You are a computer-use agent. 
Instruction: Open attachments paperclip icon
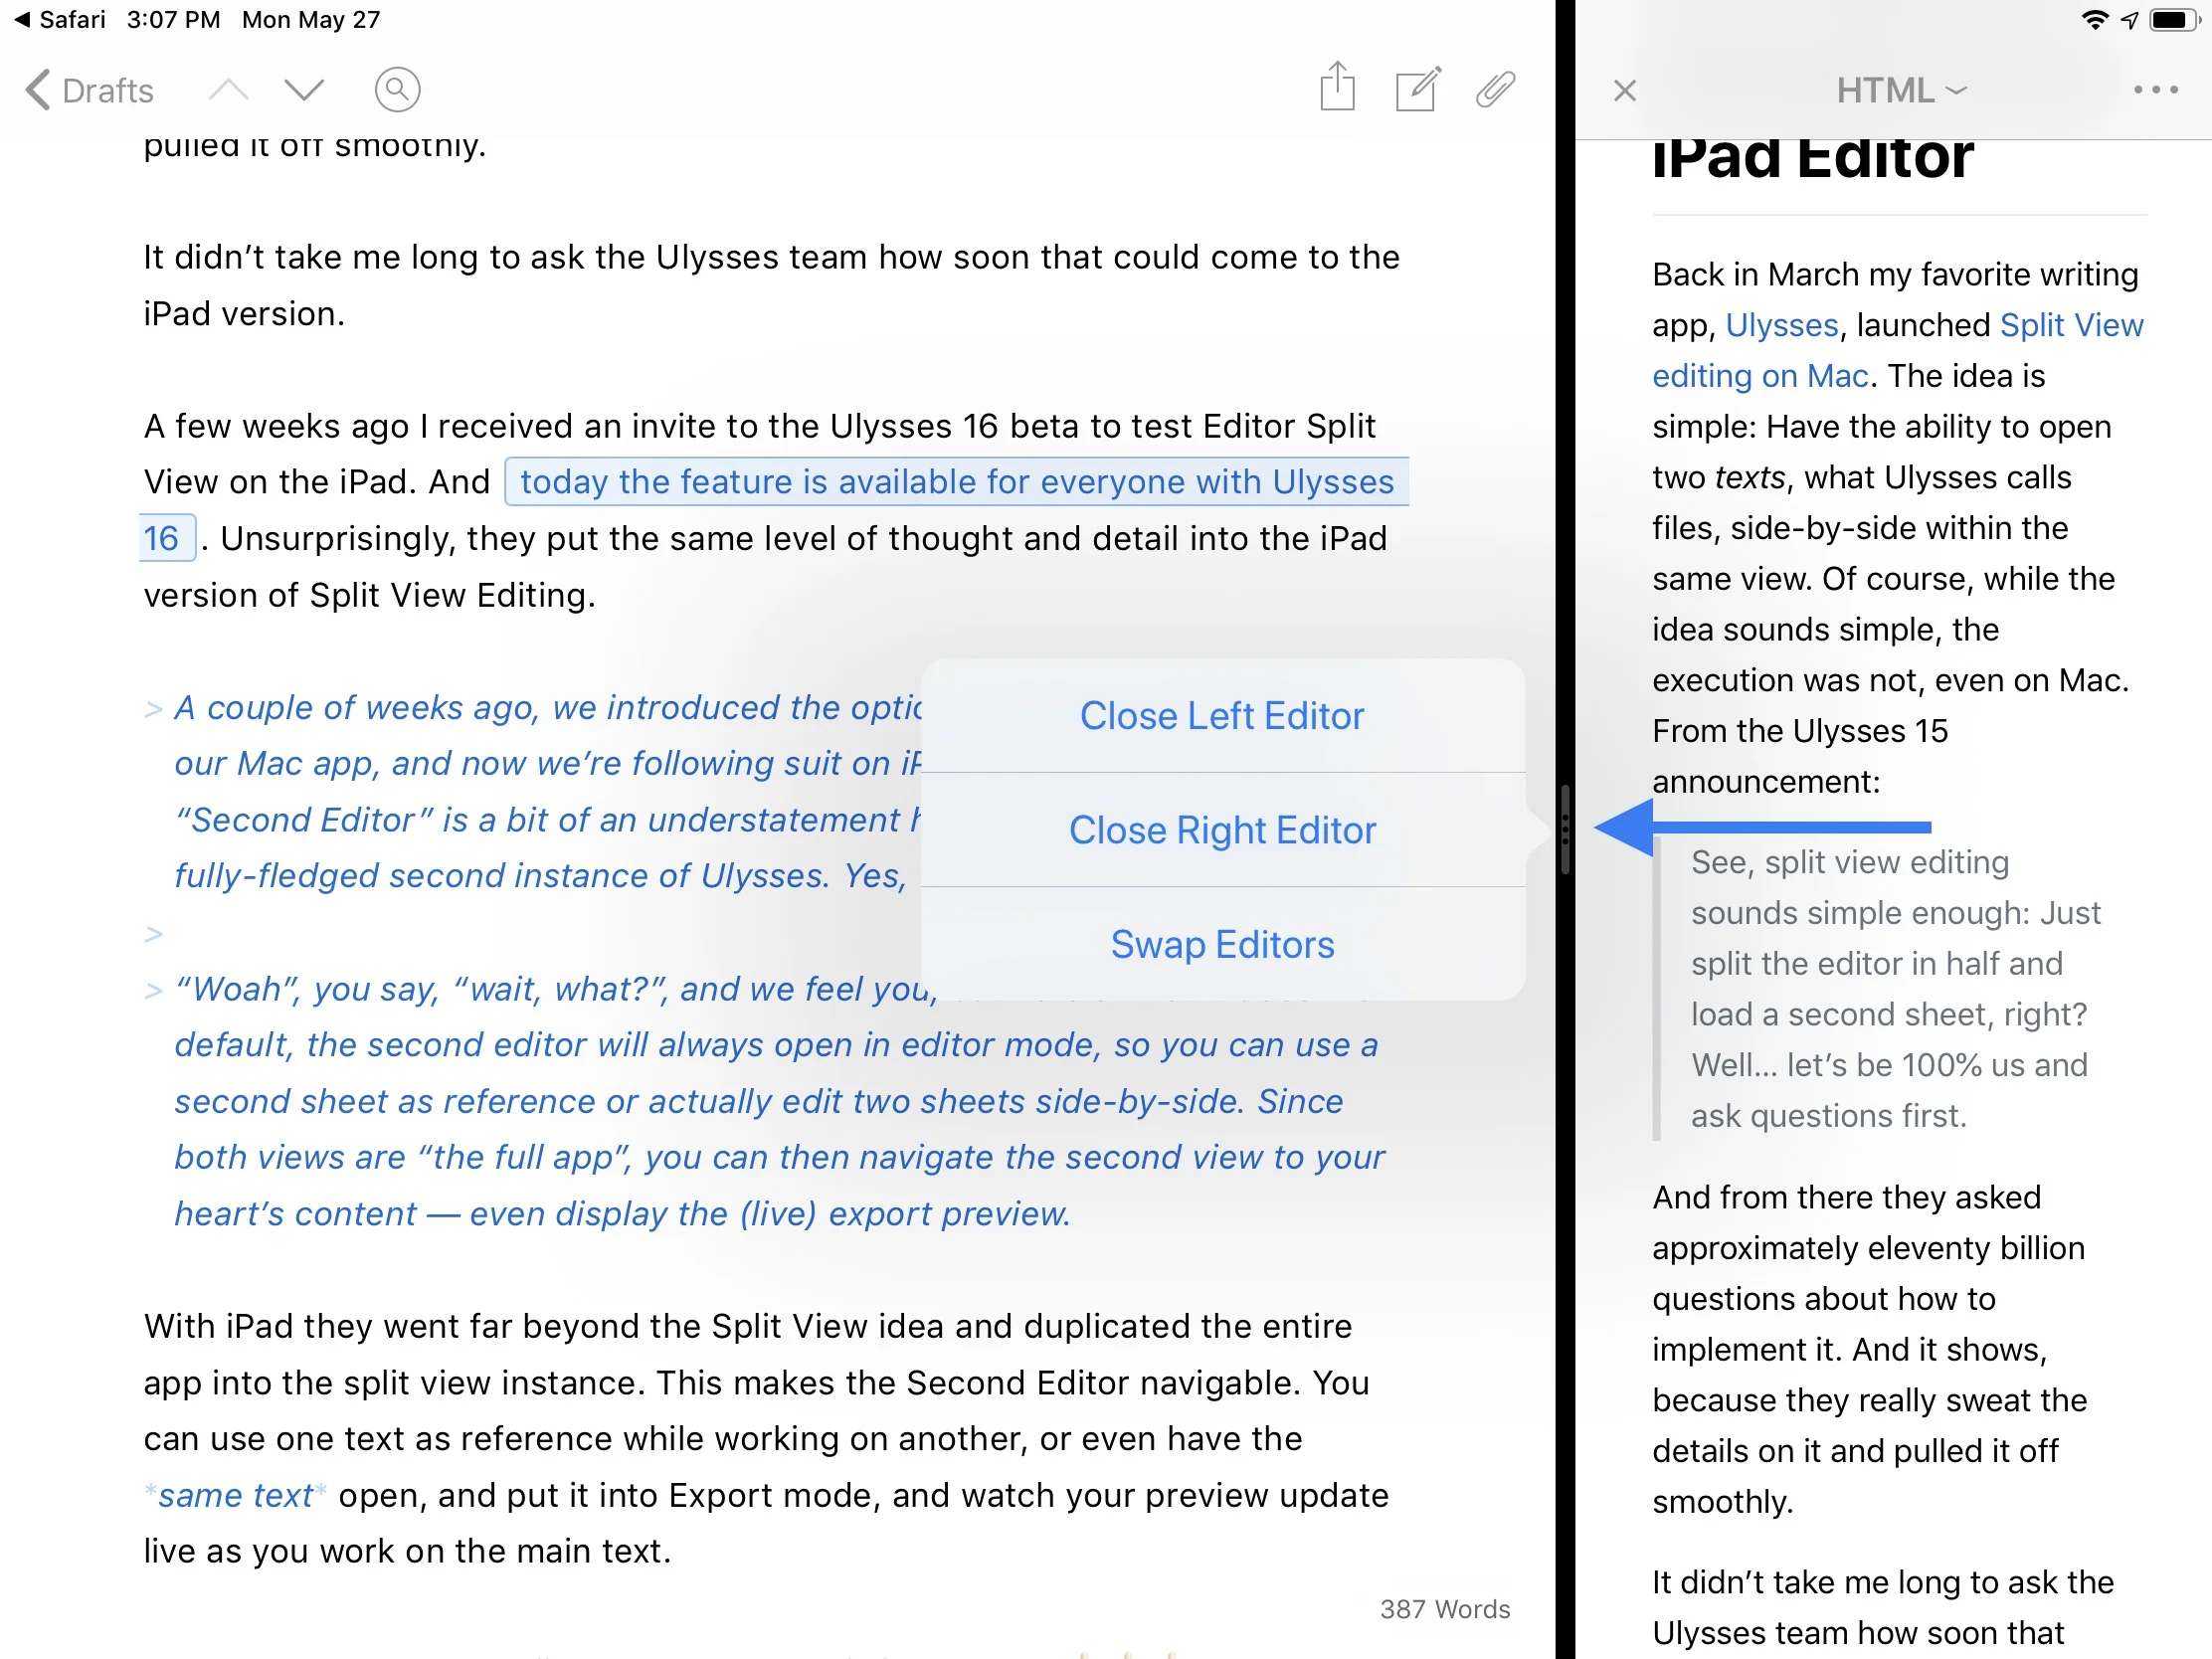tap(1495, 90)
